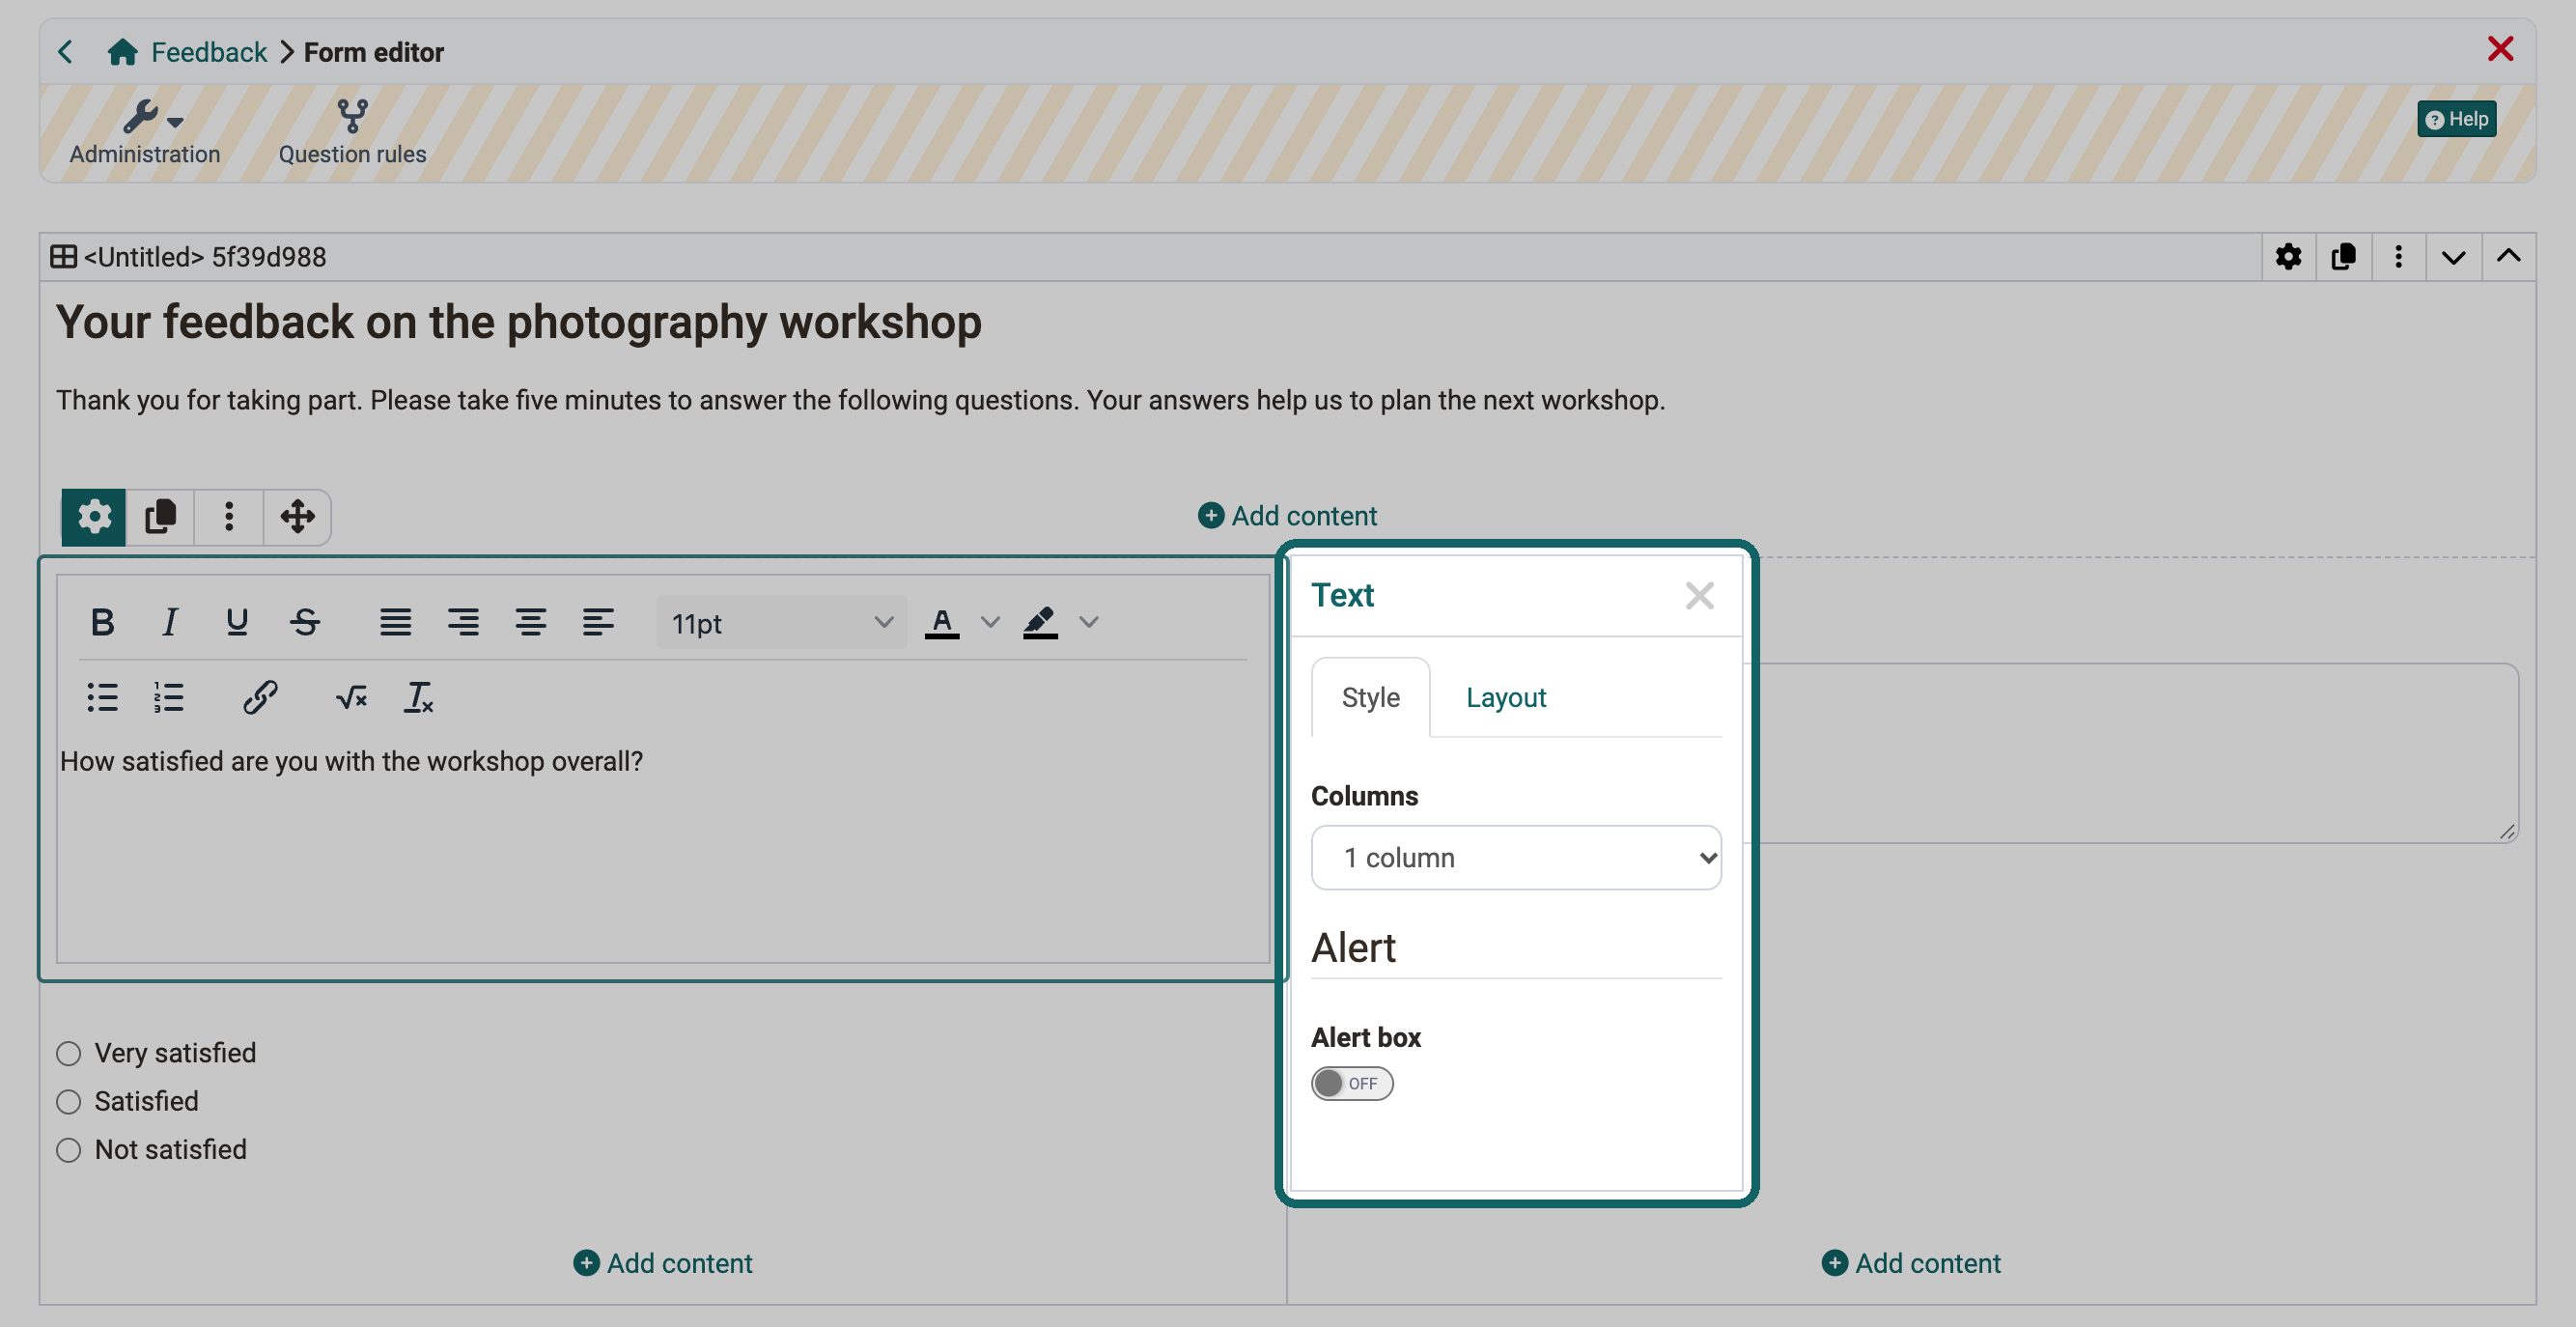Align text to the right
The height and width of the screenshot is (1327, 2576).
463,622
